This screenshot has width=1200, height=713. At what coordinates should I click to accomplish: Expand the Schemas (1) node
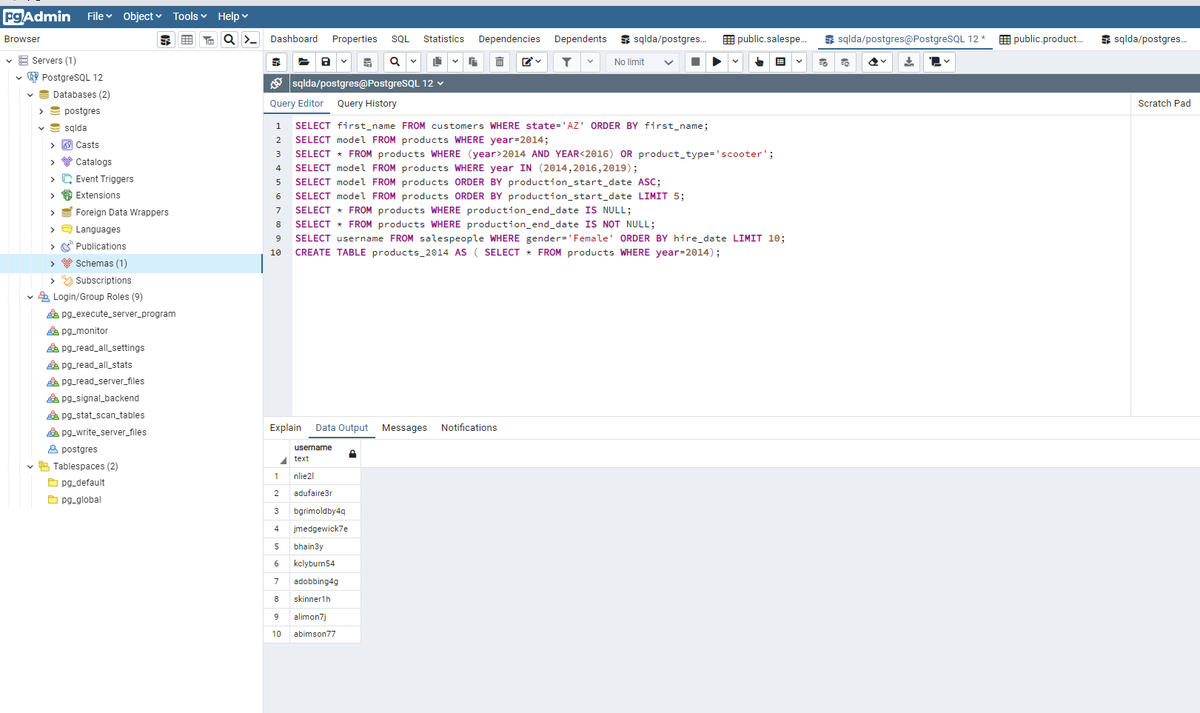(52, 263)
